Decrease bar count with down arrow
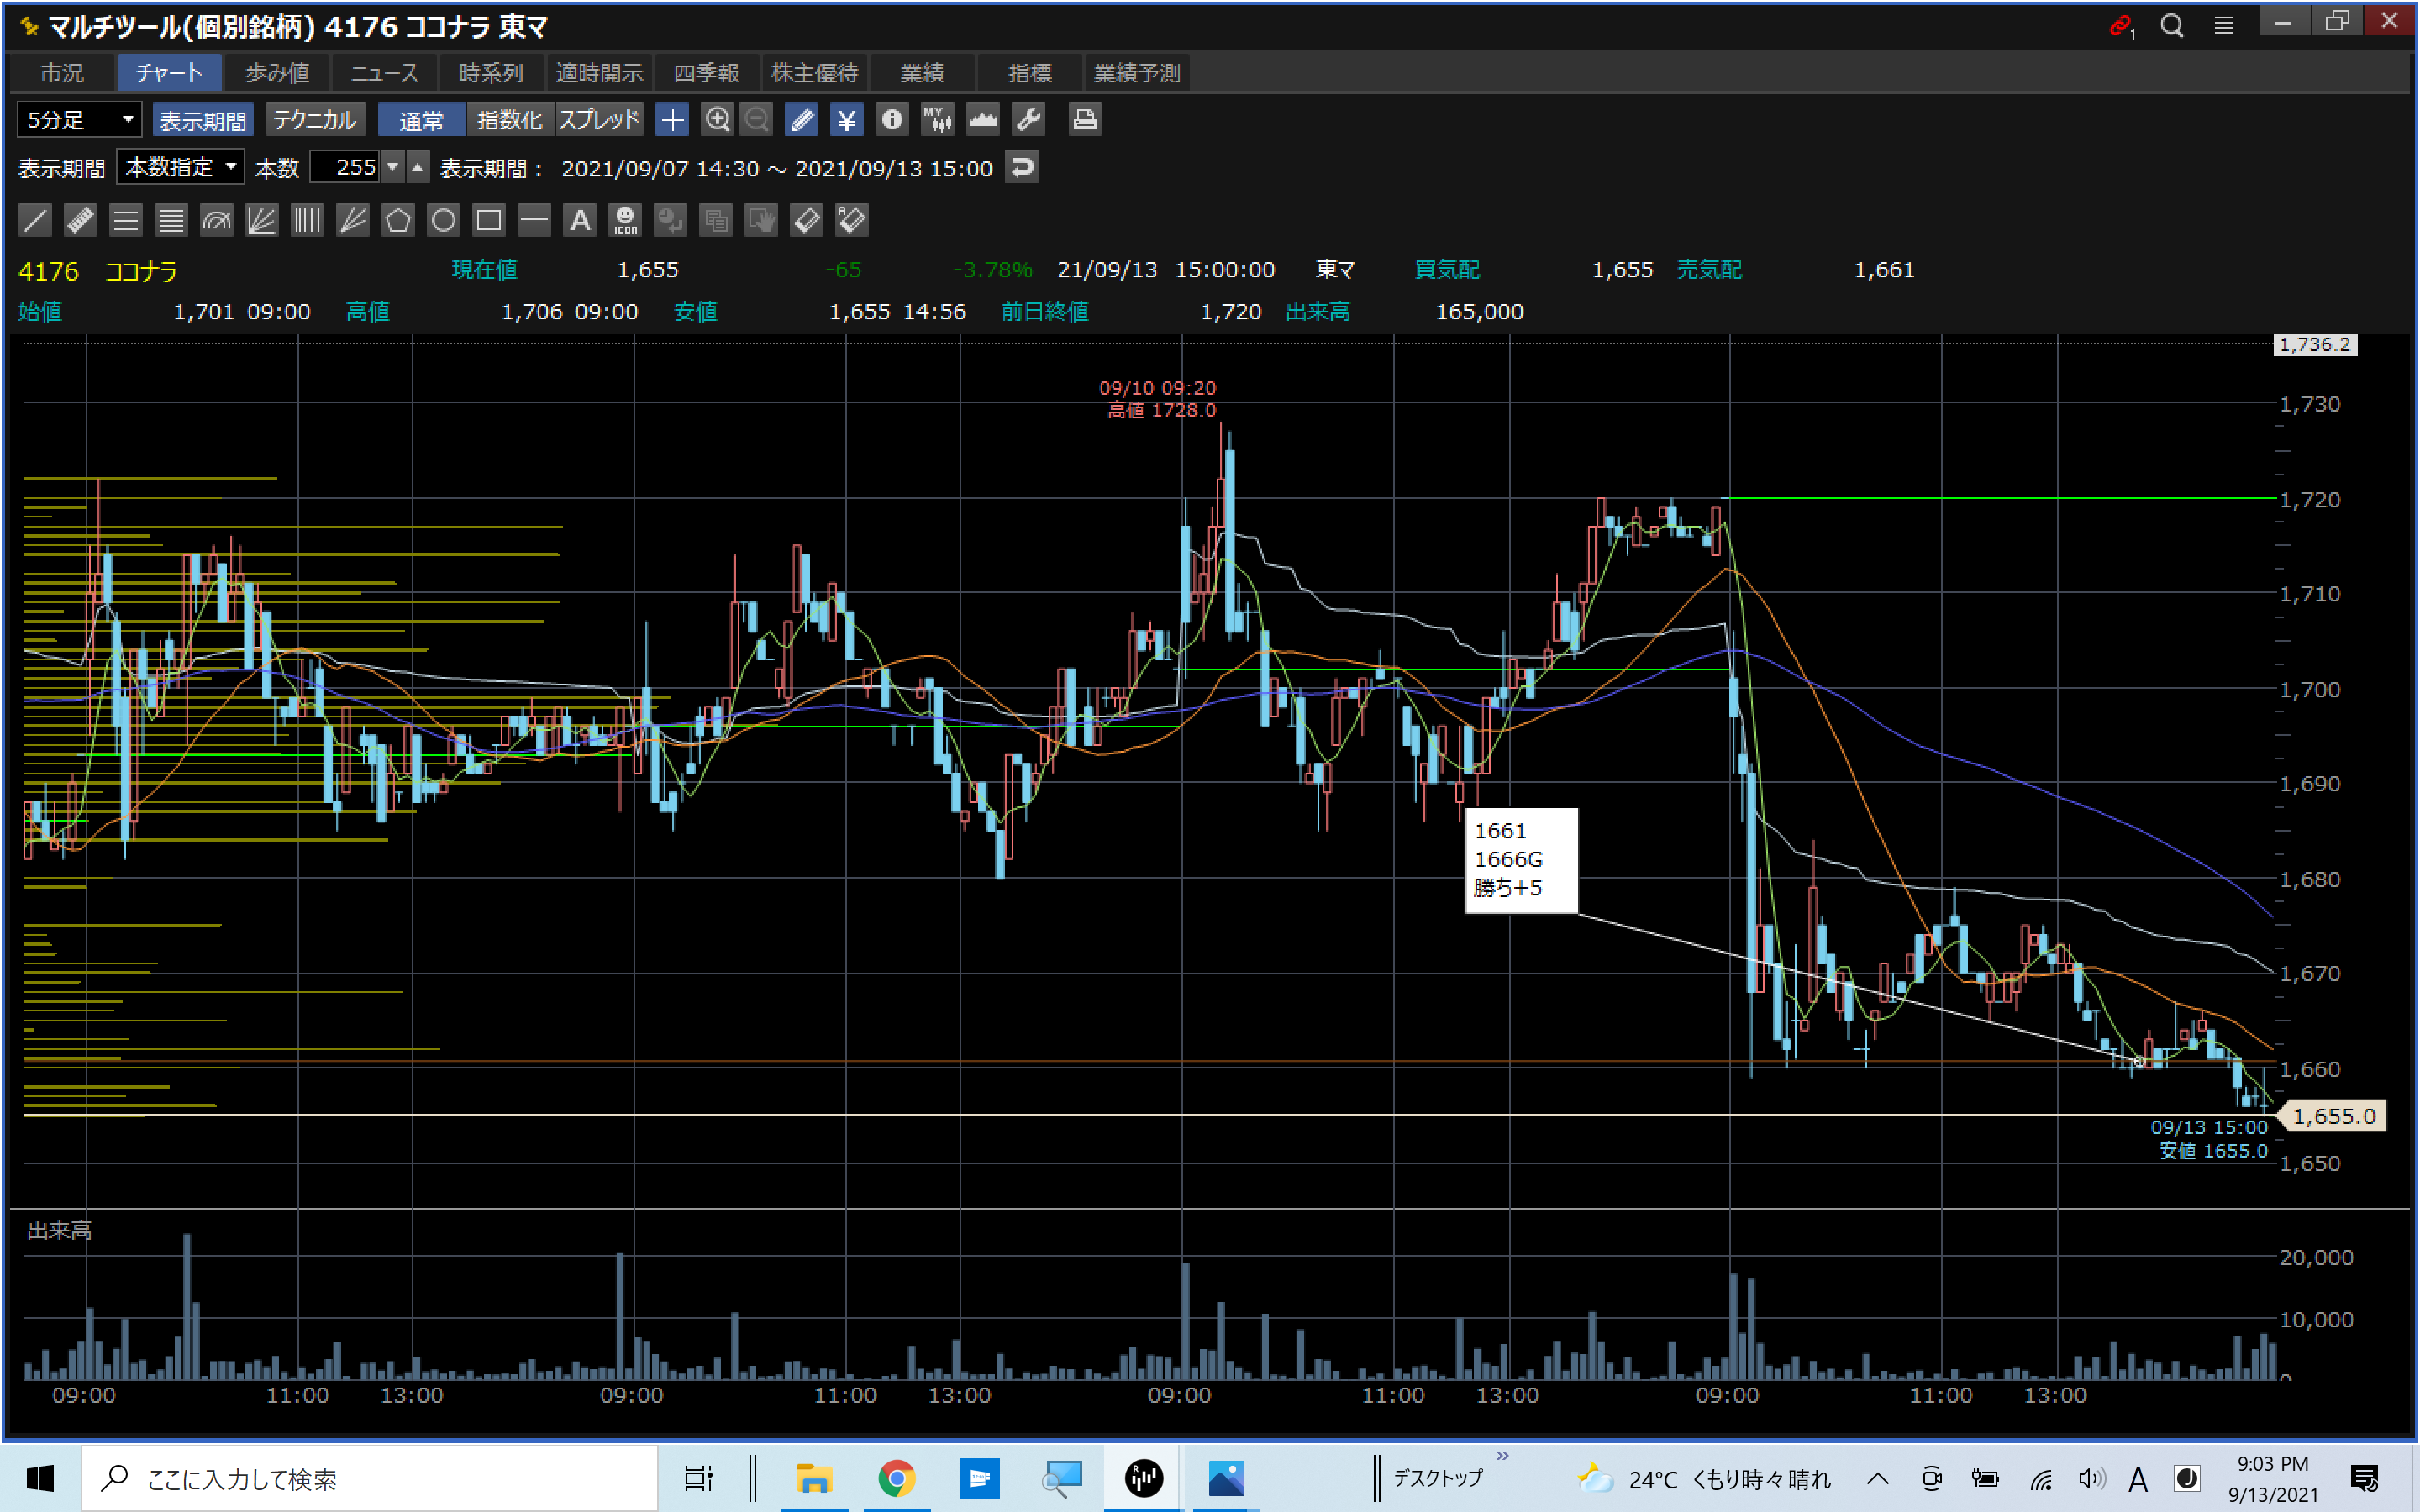 tap(393, 167)
